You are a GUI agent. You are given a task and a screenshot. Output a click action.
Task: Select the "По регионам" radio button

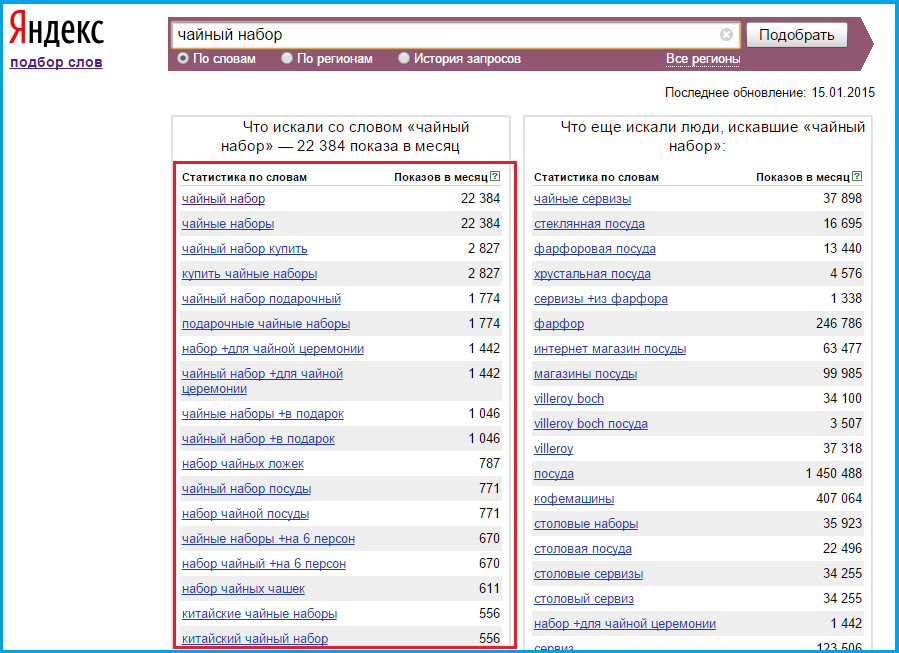[x=287, y=59]
